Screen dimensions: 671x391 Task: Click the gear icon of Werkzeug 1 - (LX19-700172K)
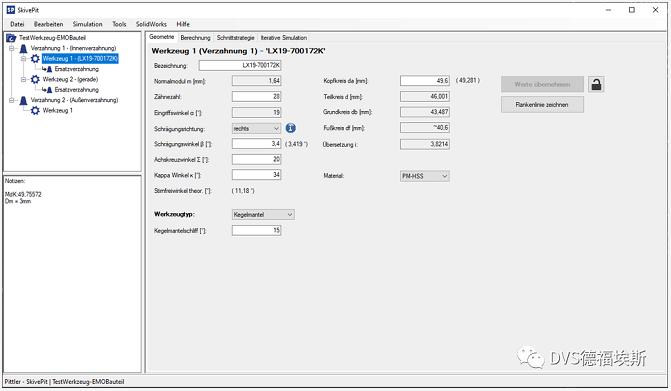35,59
